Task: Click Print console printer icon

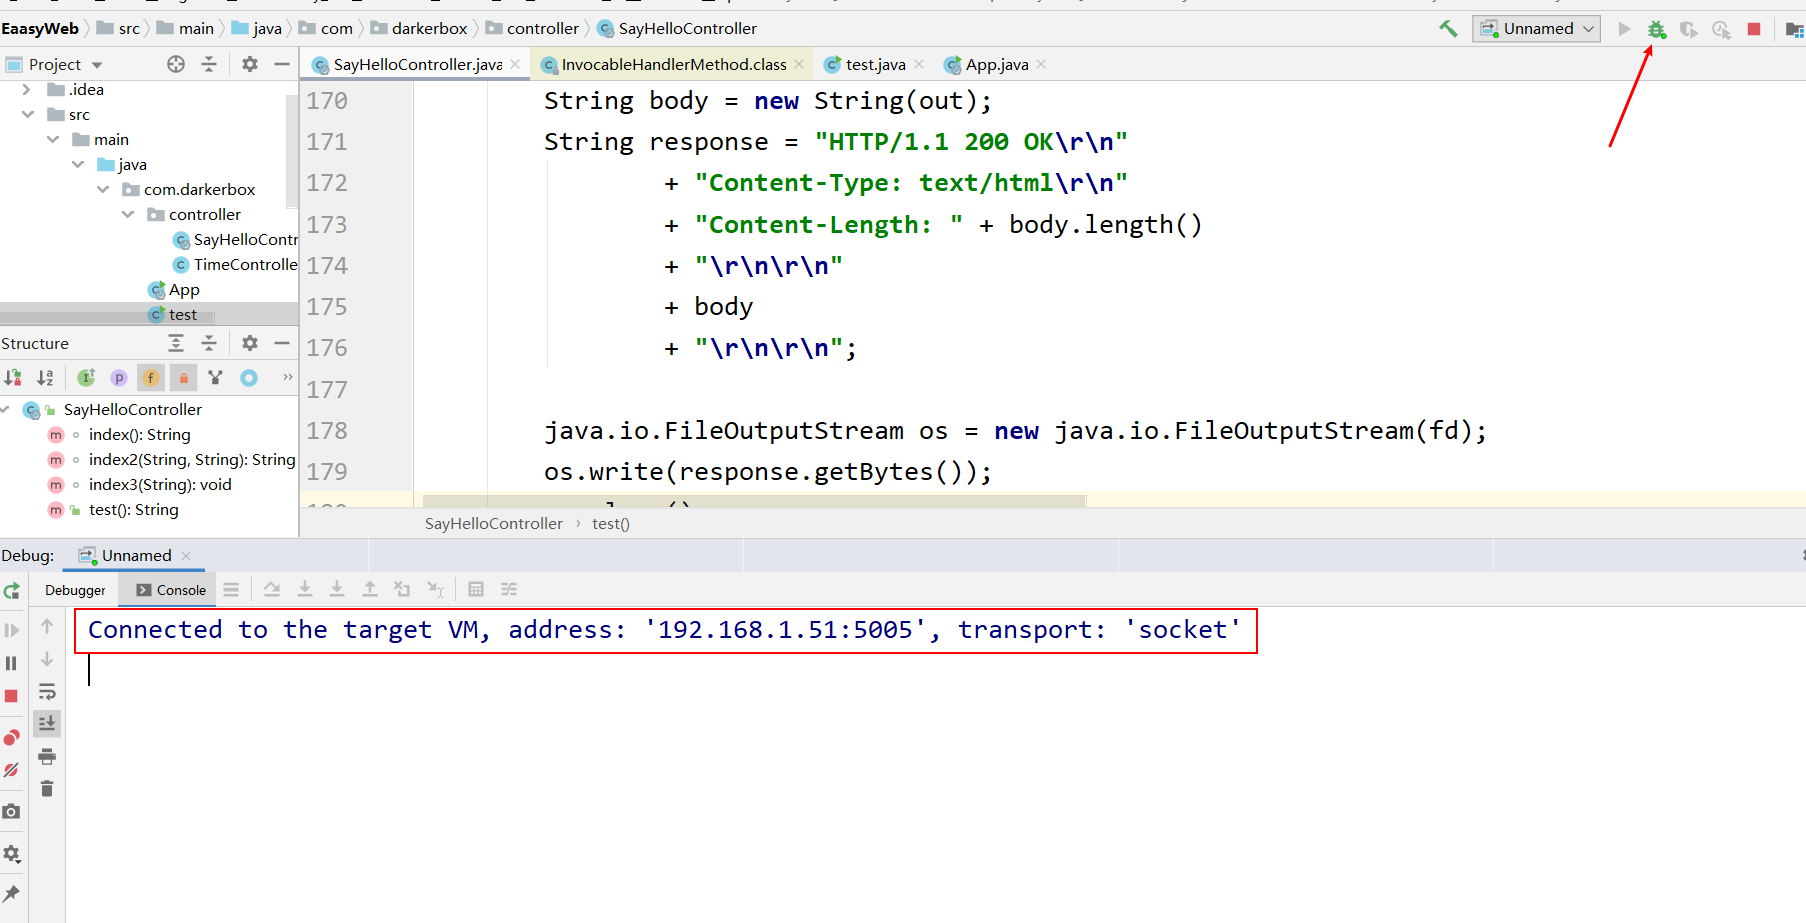Action: pos(47,757)
